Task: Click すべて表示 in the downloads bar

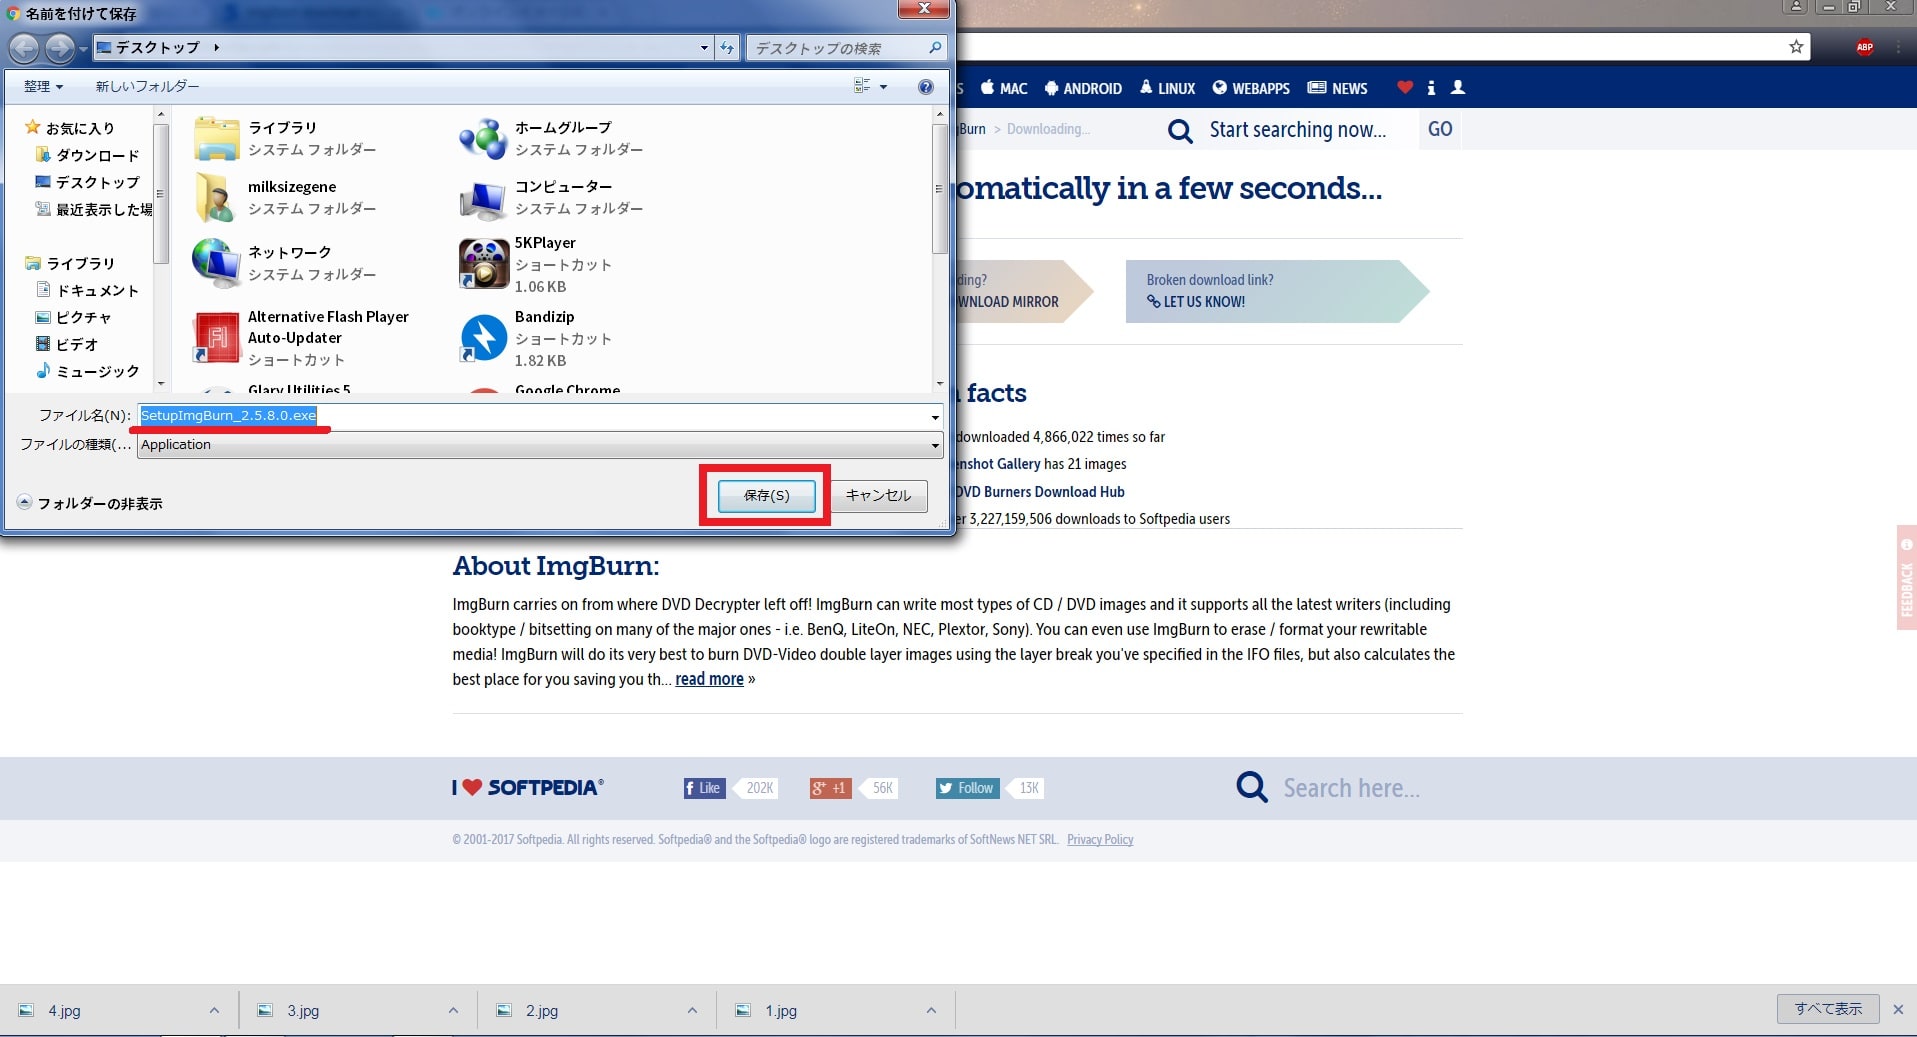Action: [1828, 1009]
